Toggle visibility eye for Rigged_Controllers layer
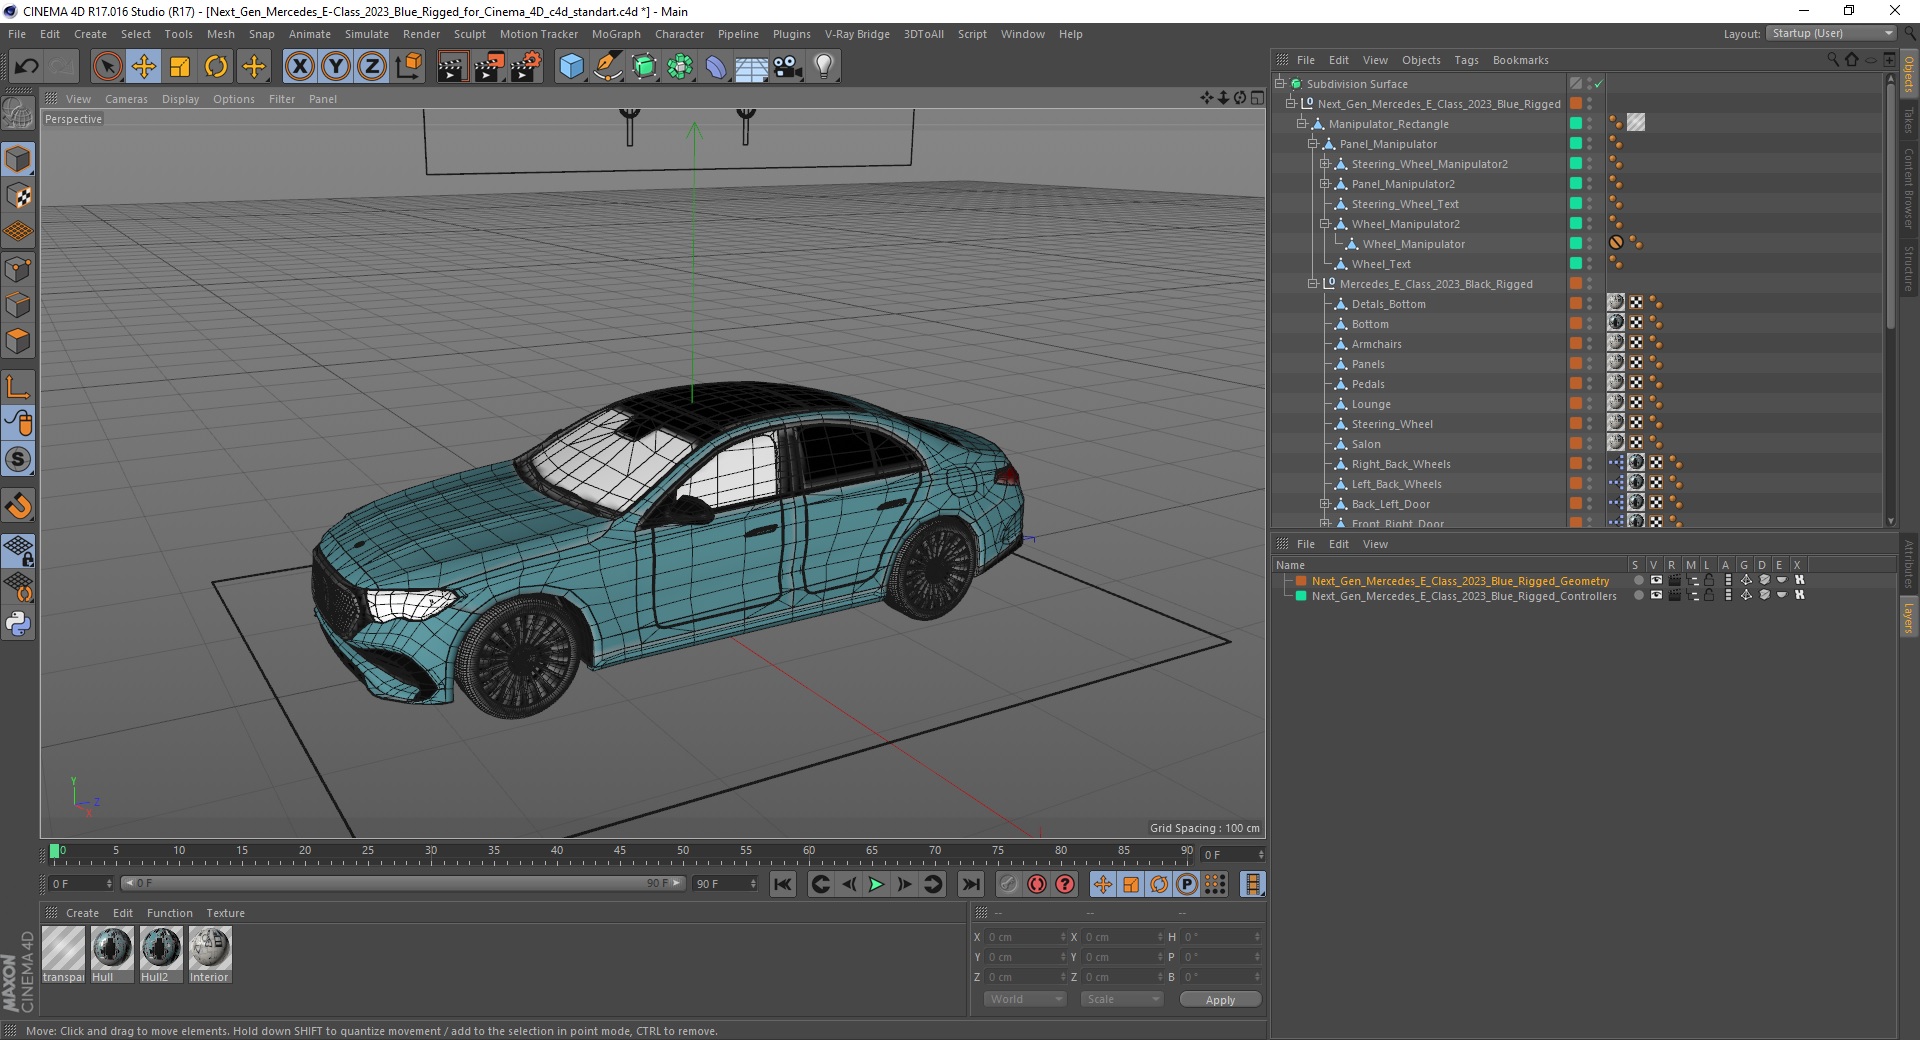This screenshot has height=1040, width=1920. pyautogui.click(x=1656, y=595)
